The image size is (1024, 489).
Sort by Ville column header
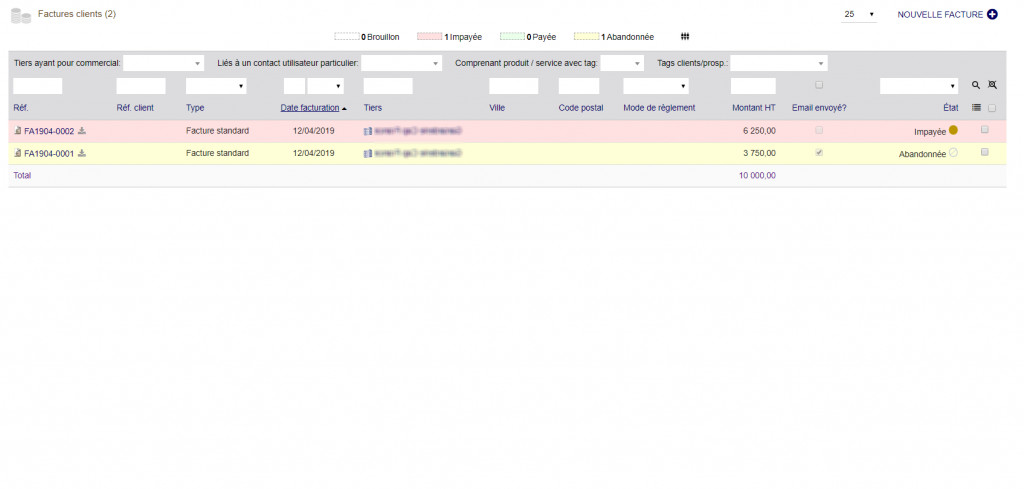pos(497,108)
